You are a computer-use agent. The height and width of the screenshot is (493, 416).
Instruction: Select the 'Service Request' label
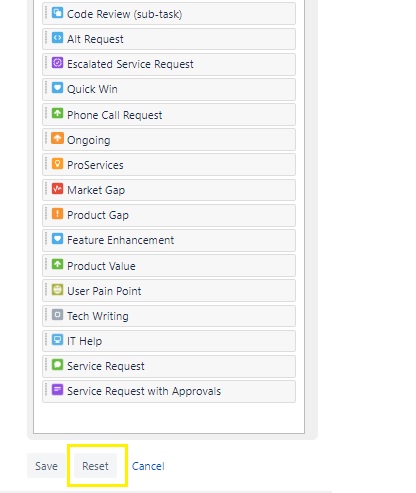pos(106,366)
